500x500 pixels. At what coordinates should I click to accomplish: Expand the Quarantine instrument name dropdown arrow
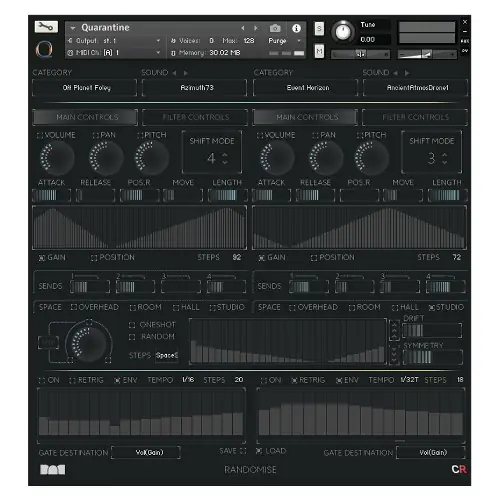pos(73,28)
